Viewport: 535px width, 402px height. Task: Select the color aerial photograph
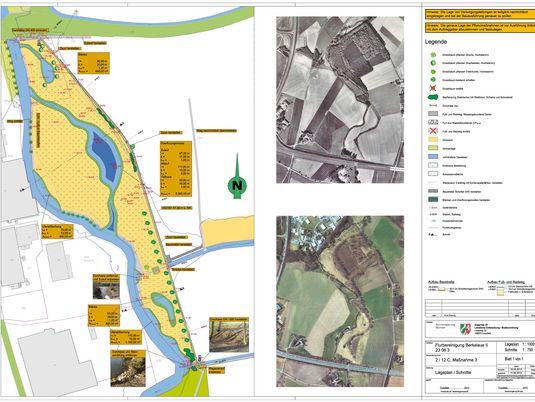[x=340, y=301]
